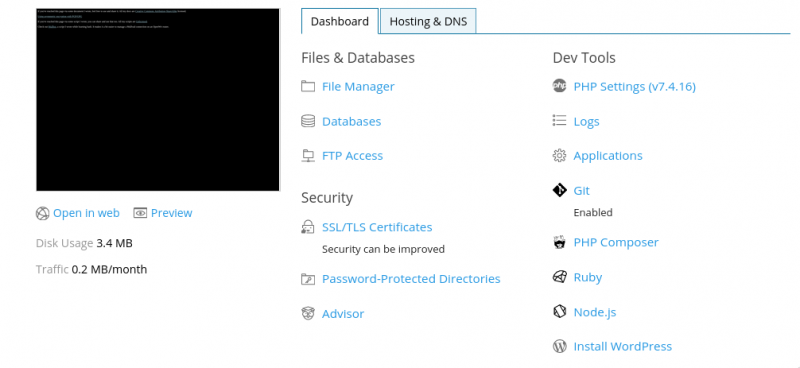Image resolution: width=800 pixels, height=368 pixels.
Task: Click the Node.js hexagon icon
Action: [560, 311]
